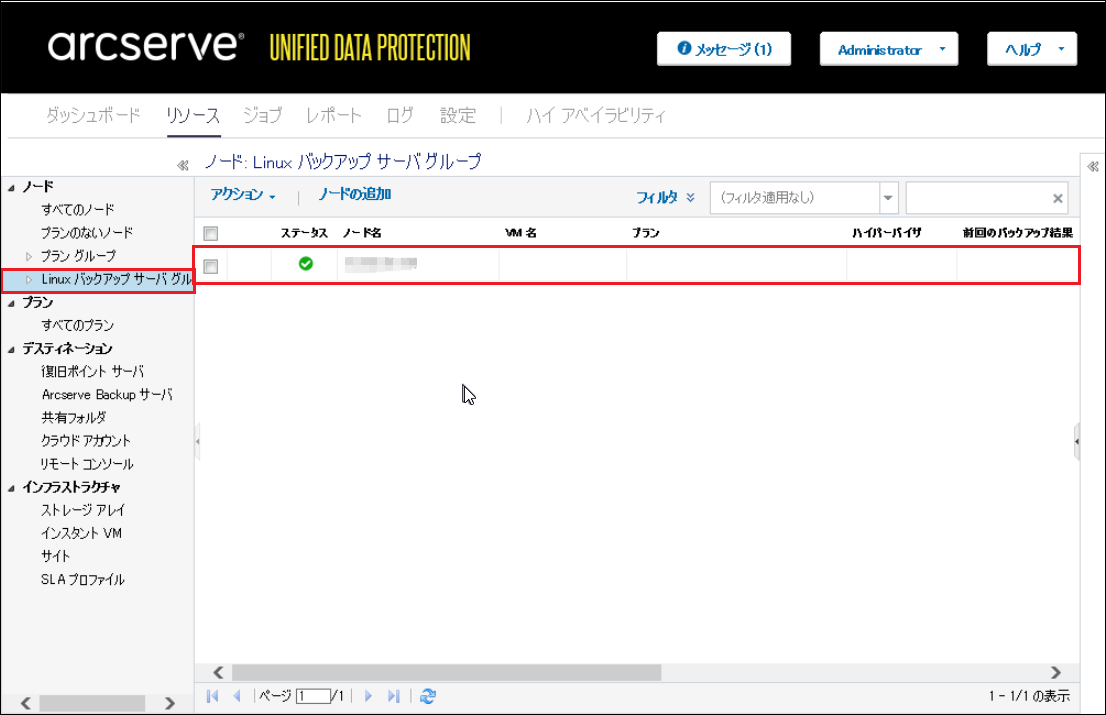The image size is (1106, 715).
Task: Expand the right side panel double-chevron icon
Action: point(1093,166)
